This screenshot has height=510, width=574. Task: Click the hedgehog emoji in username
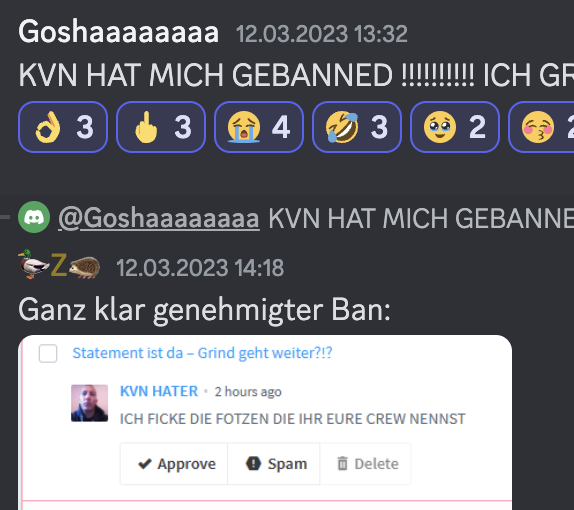[x=85, y=268]
